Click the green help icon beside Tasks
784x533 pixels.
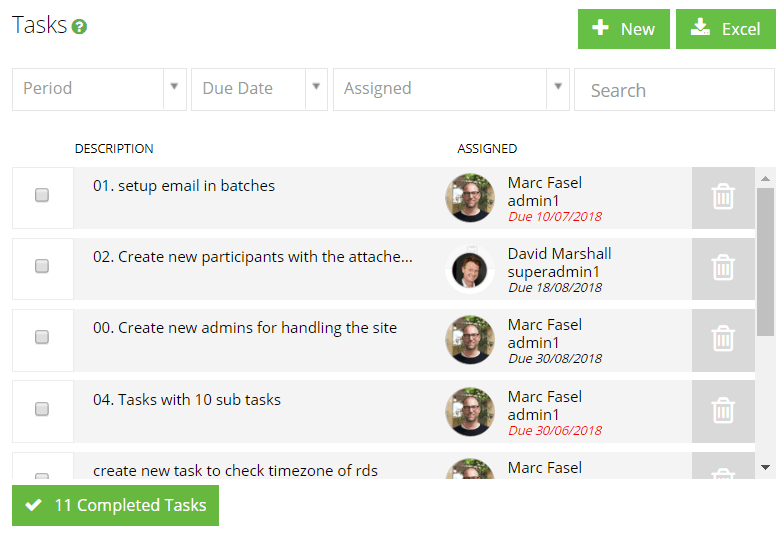click(x=79, y=26)
